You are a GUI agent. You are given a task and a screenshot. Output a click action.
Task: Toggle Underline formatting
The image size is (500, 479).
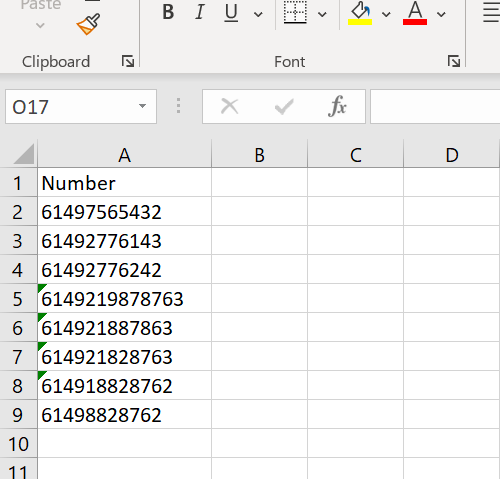point(231,13)
